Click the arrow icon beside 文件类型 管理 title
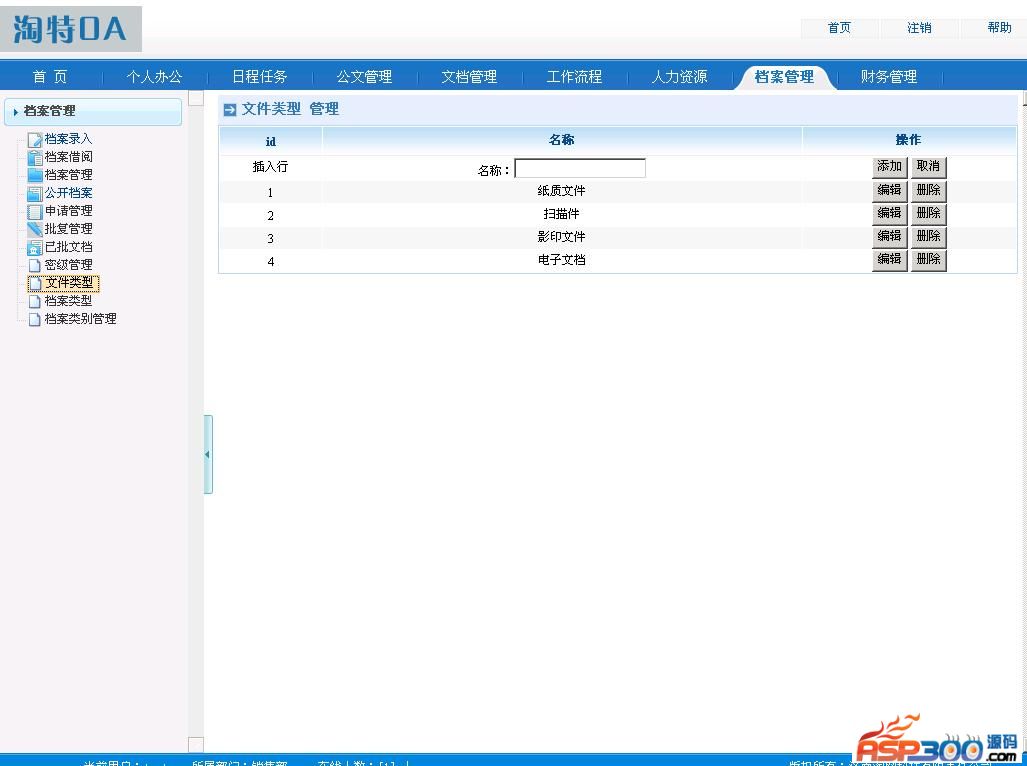The height and width of the screenshot is (766, 1027). pyautogui.click(x=229, y=109)
